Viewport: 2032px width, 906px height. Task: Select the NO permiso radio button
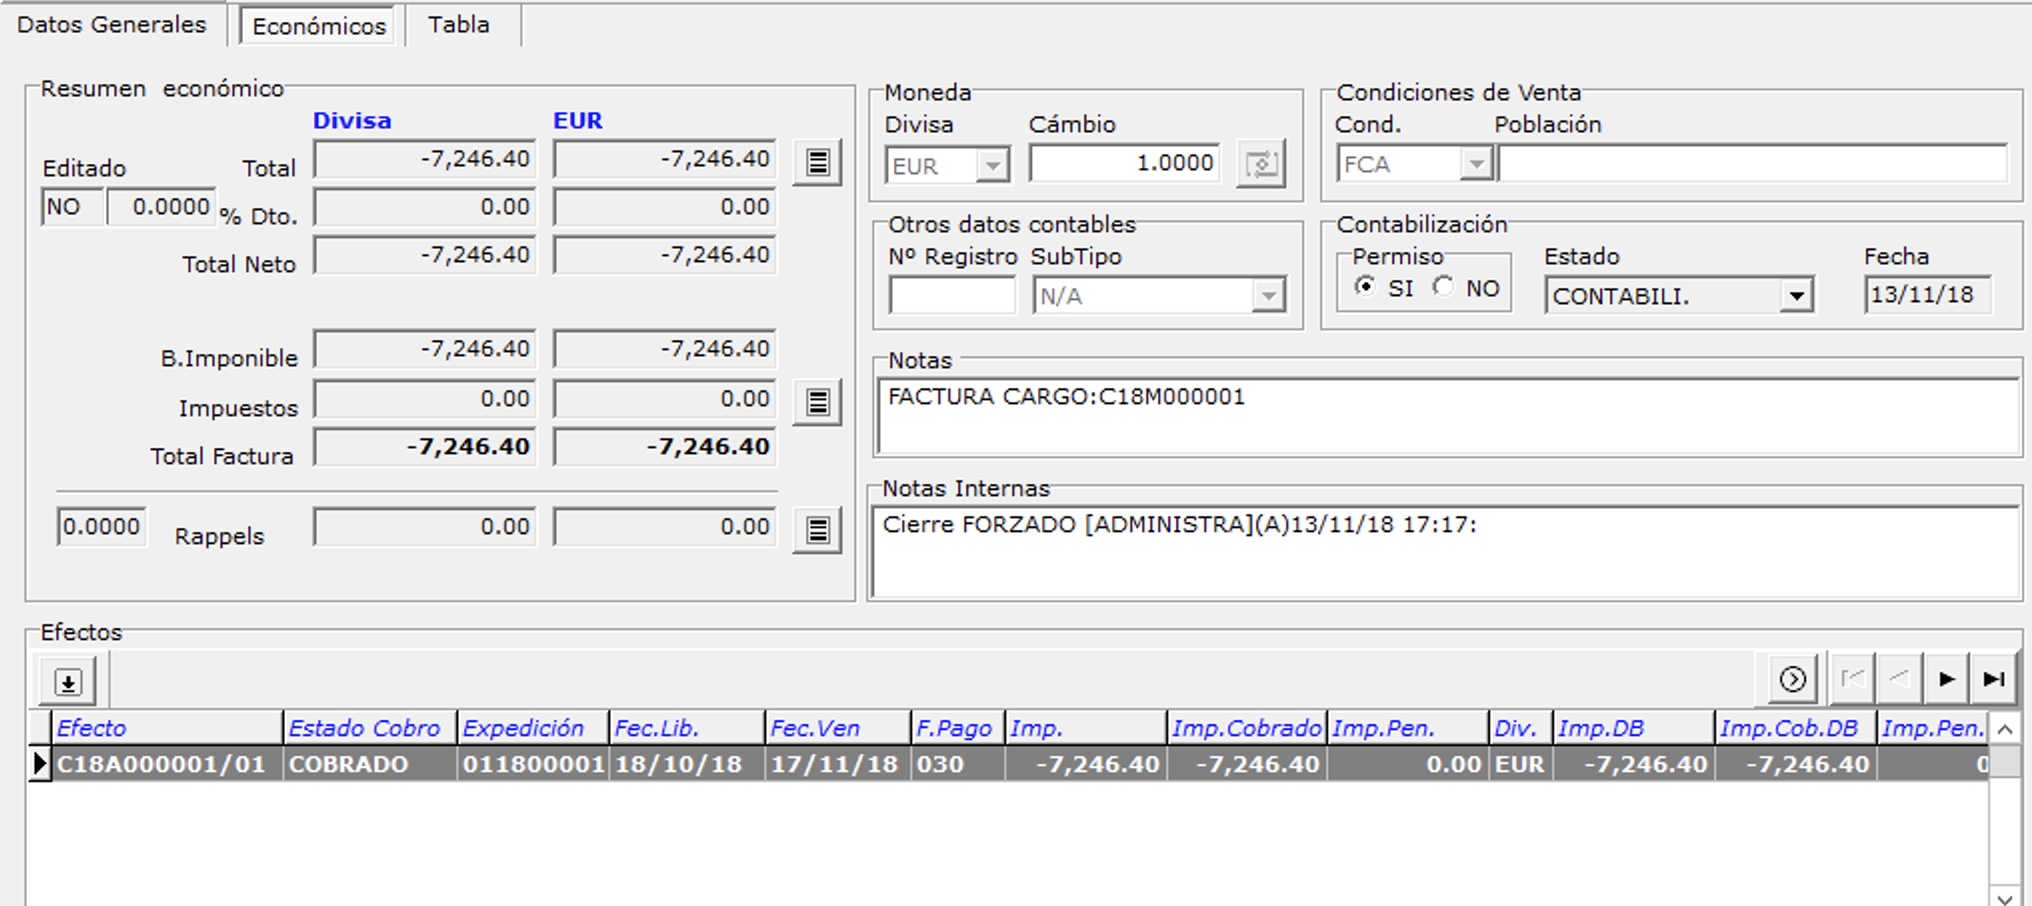[1443, 287]
